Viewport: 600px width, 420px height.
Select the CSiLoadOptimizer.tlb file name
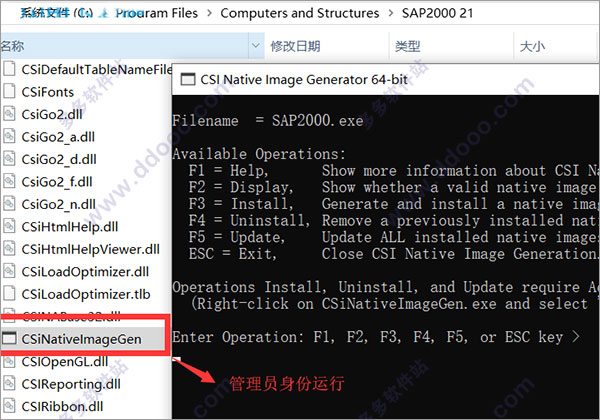coord(86,294)
